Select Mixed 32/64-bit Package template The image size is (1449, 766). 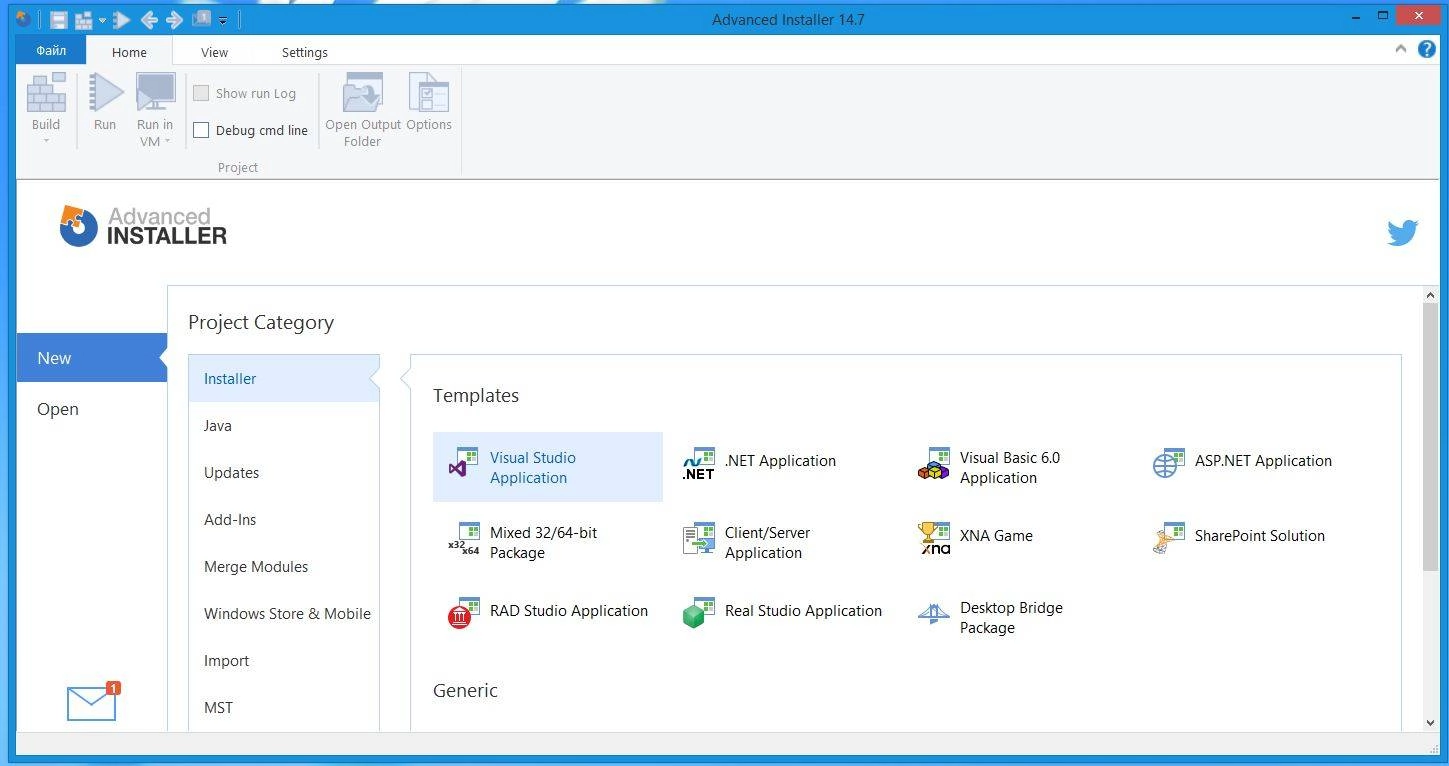click(x=522, y=542)
